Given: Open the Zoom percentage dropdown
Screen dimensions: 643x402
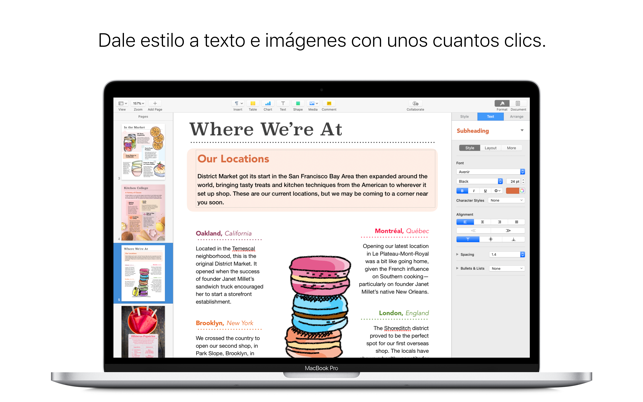Looking at the screenshot, I should pyautogui.click(x=138, y=103).
